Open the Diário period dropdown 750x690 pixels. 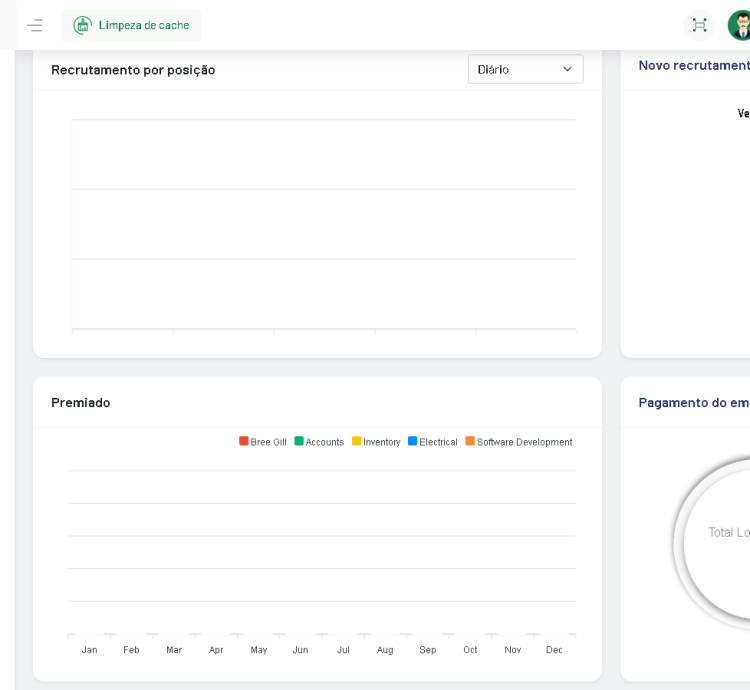(525, 69)
